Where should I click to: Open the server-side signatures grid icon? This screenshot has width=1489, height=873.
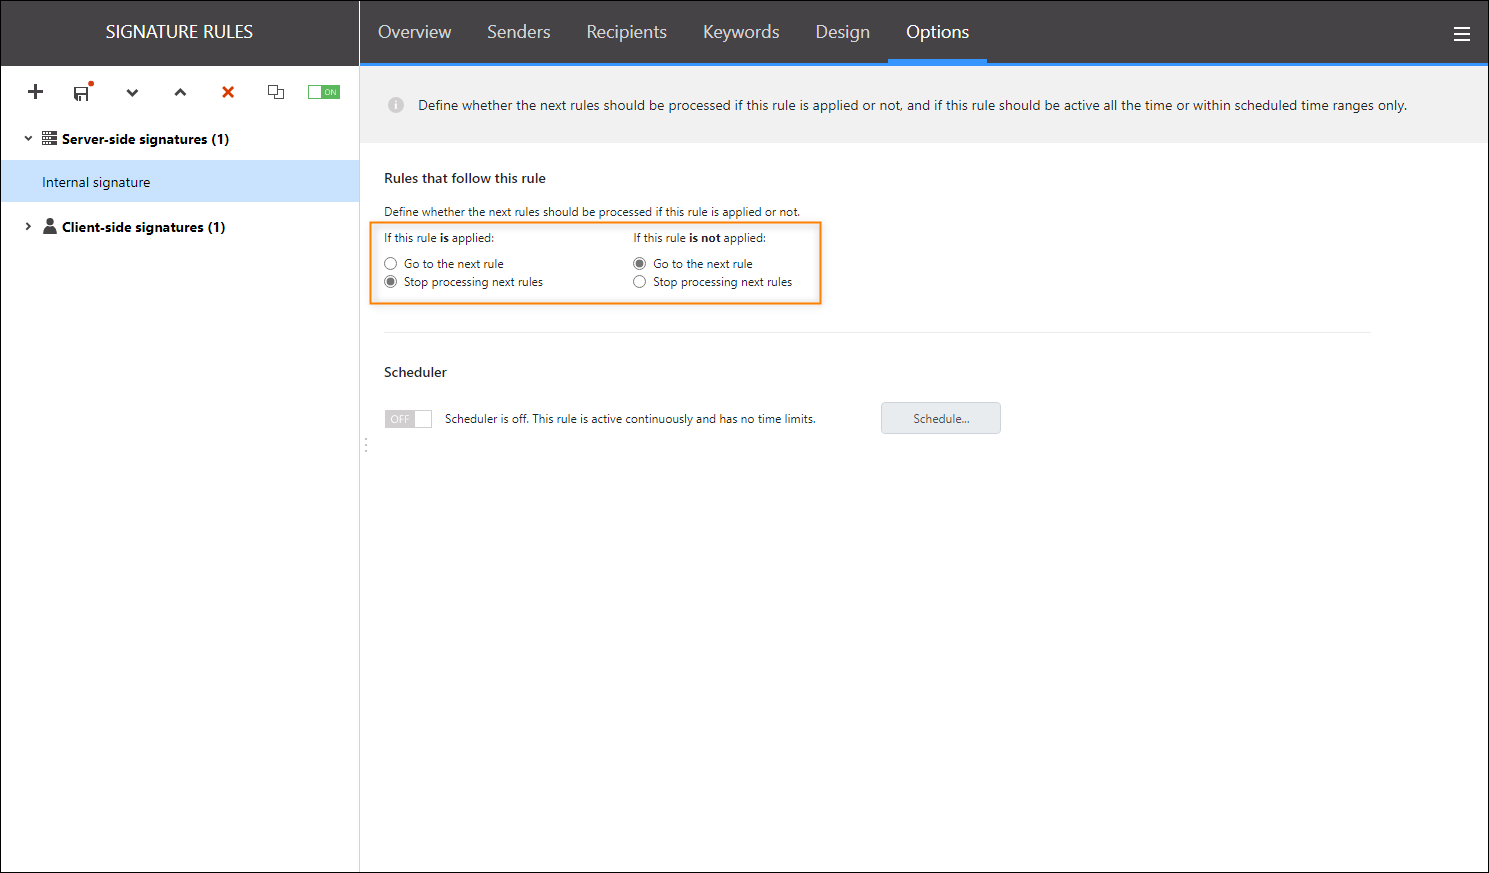pos(49,138)
